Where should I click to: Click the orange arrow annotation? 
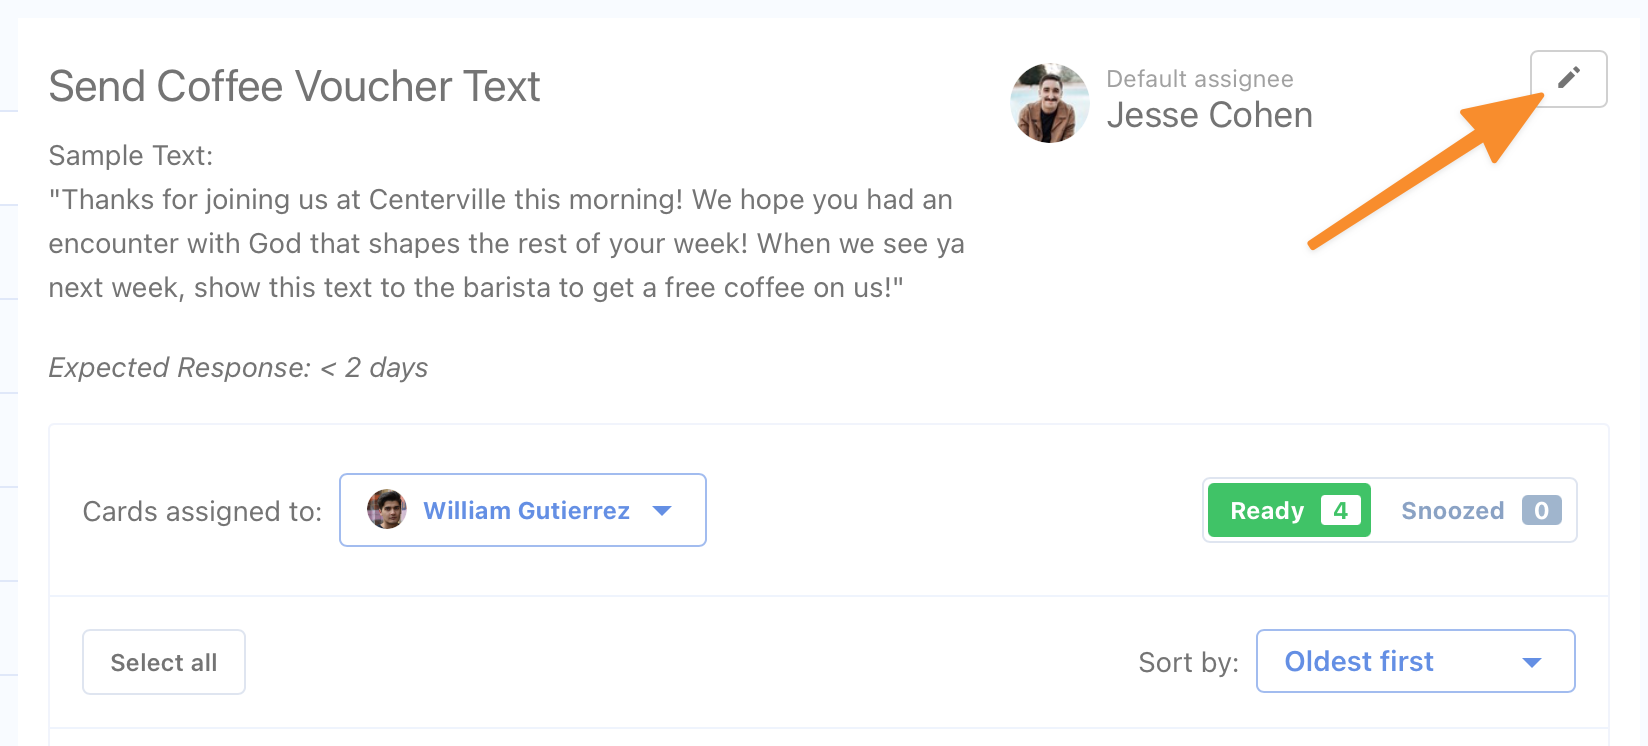click(1427, 168)
